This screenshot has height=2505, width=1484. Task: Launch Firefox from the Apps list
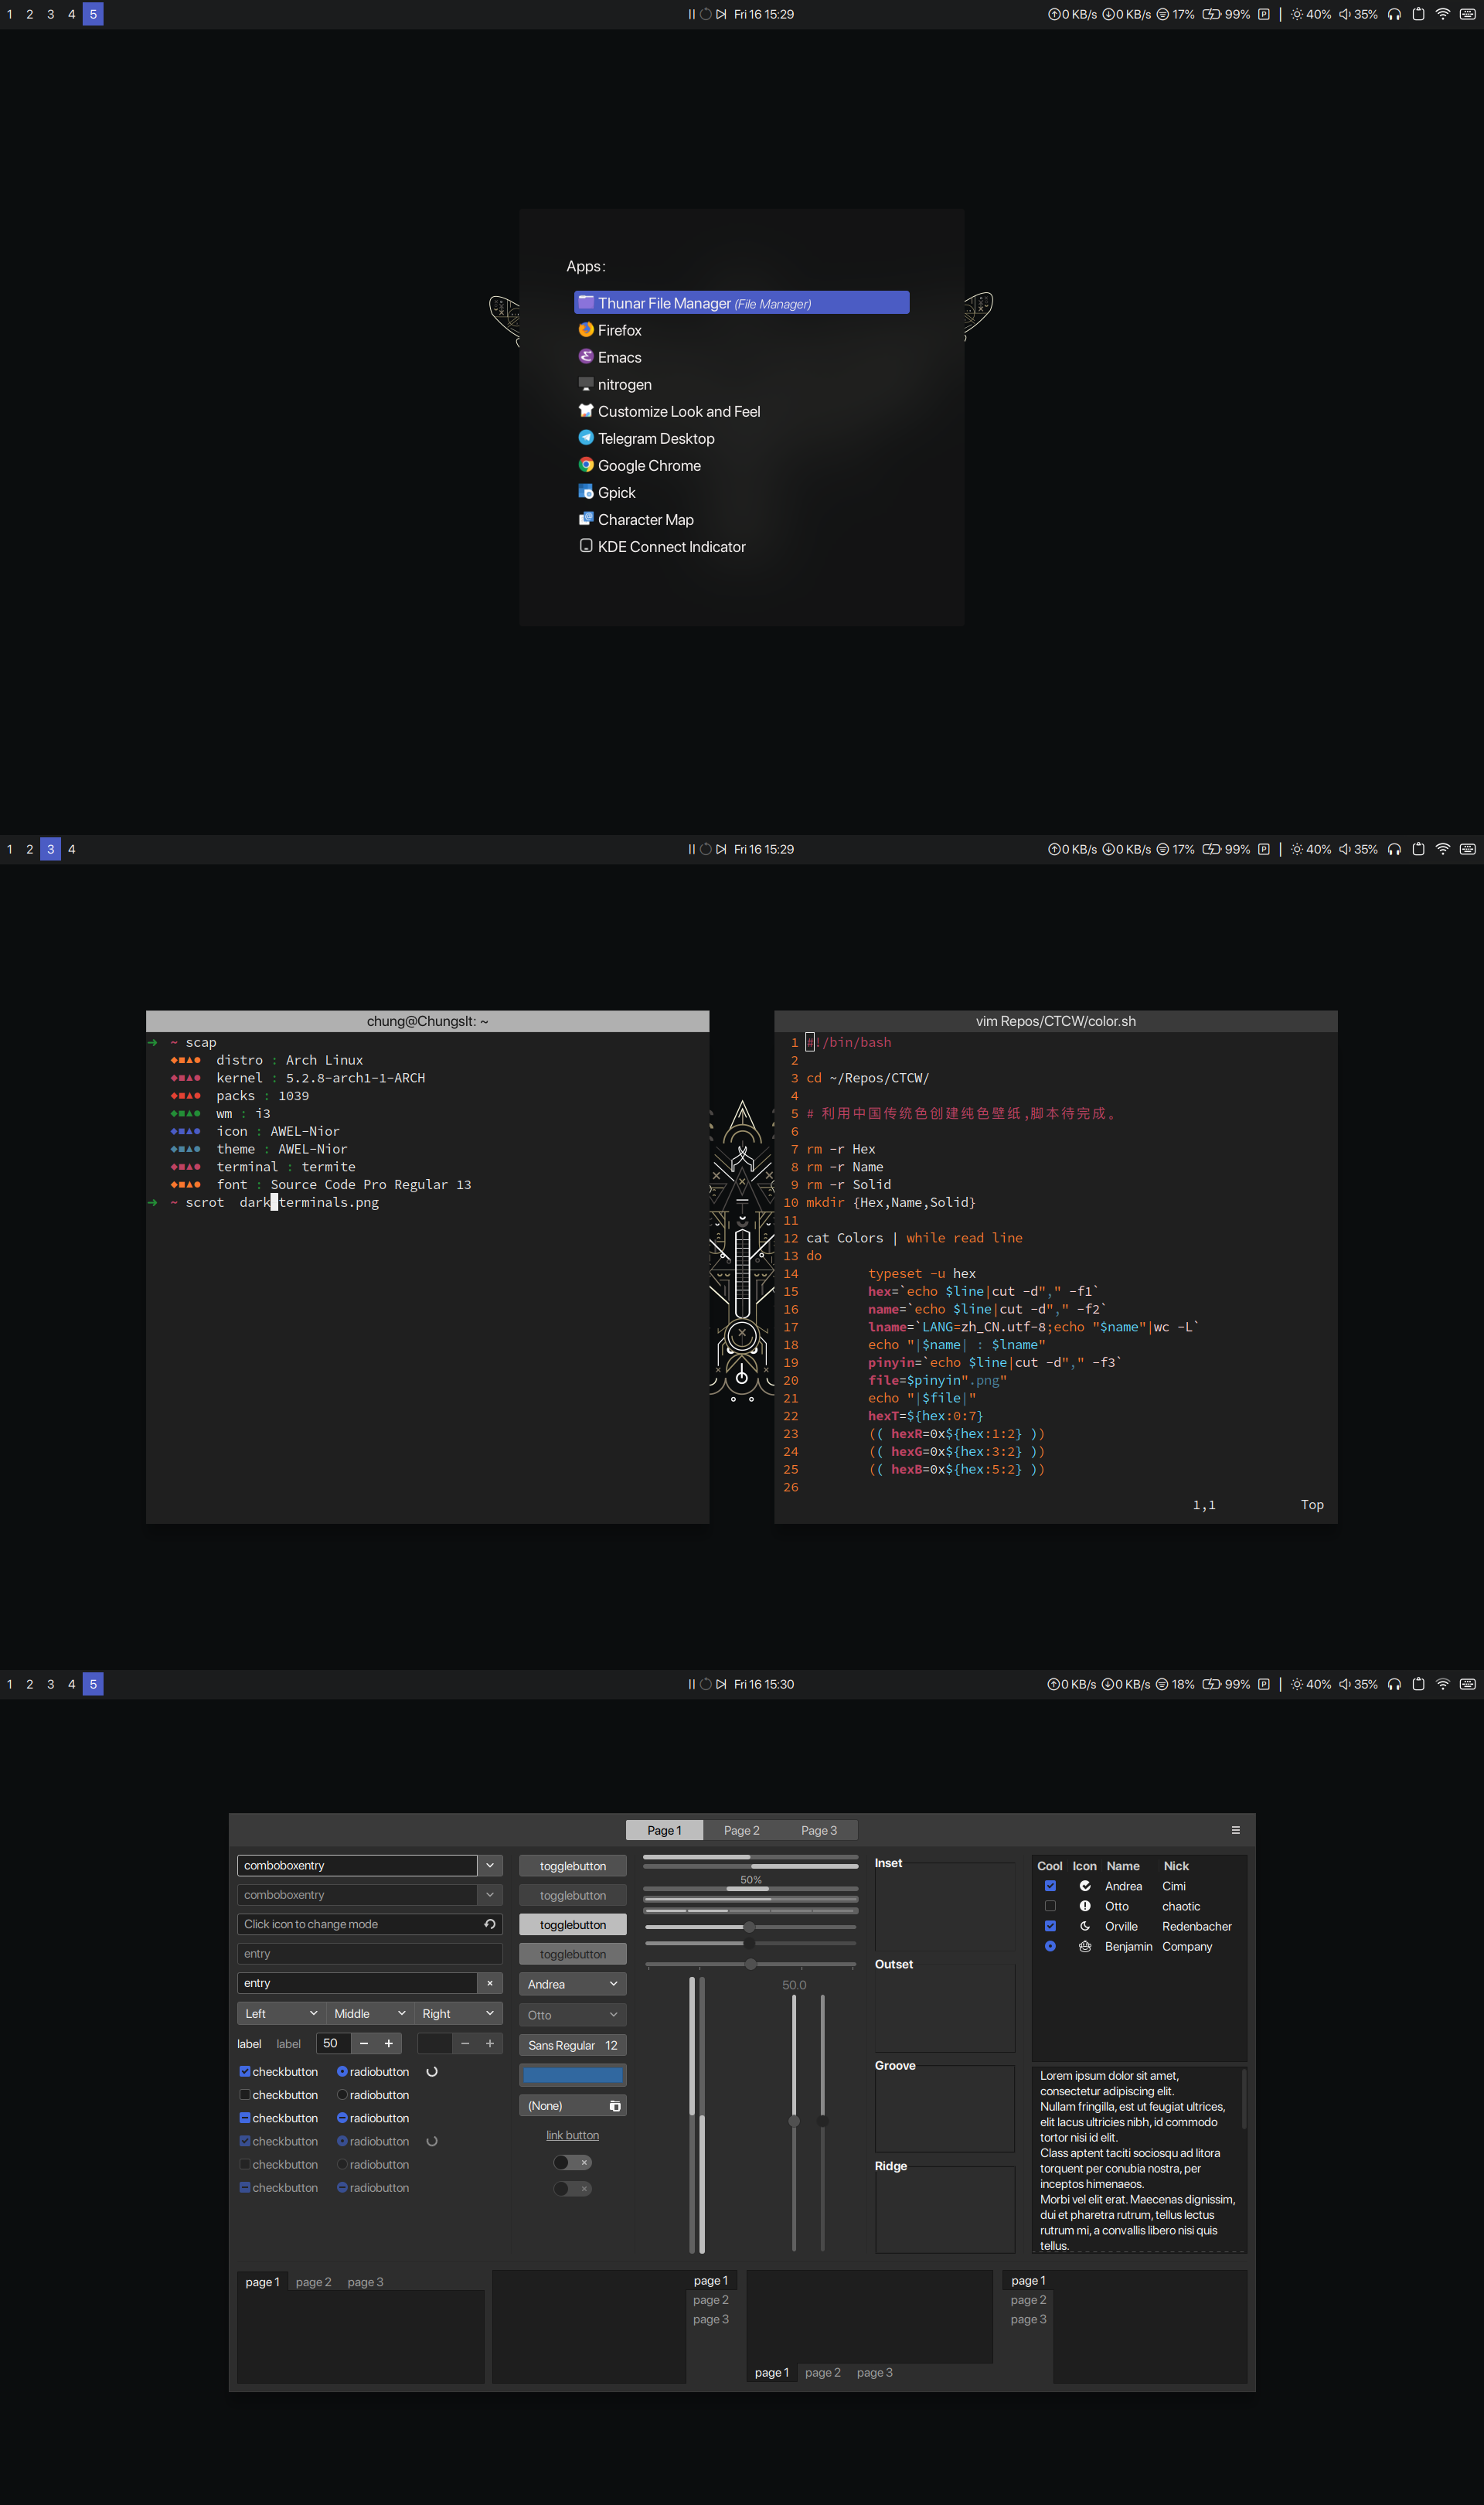coord(619,330)
